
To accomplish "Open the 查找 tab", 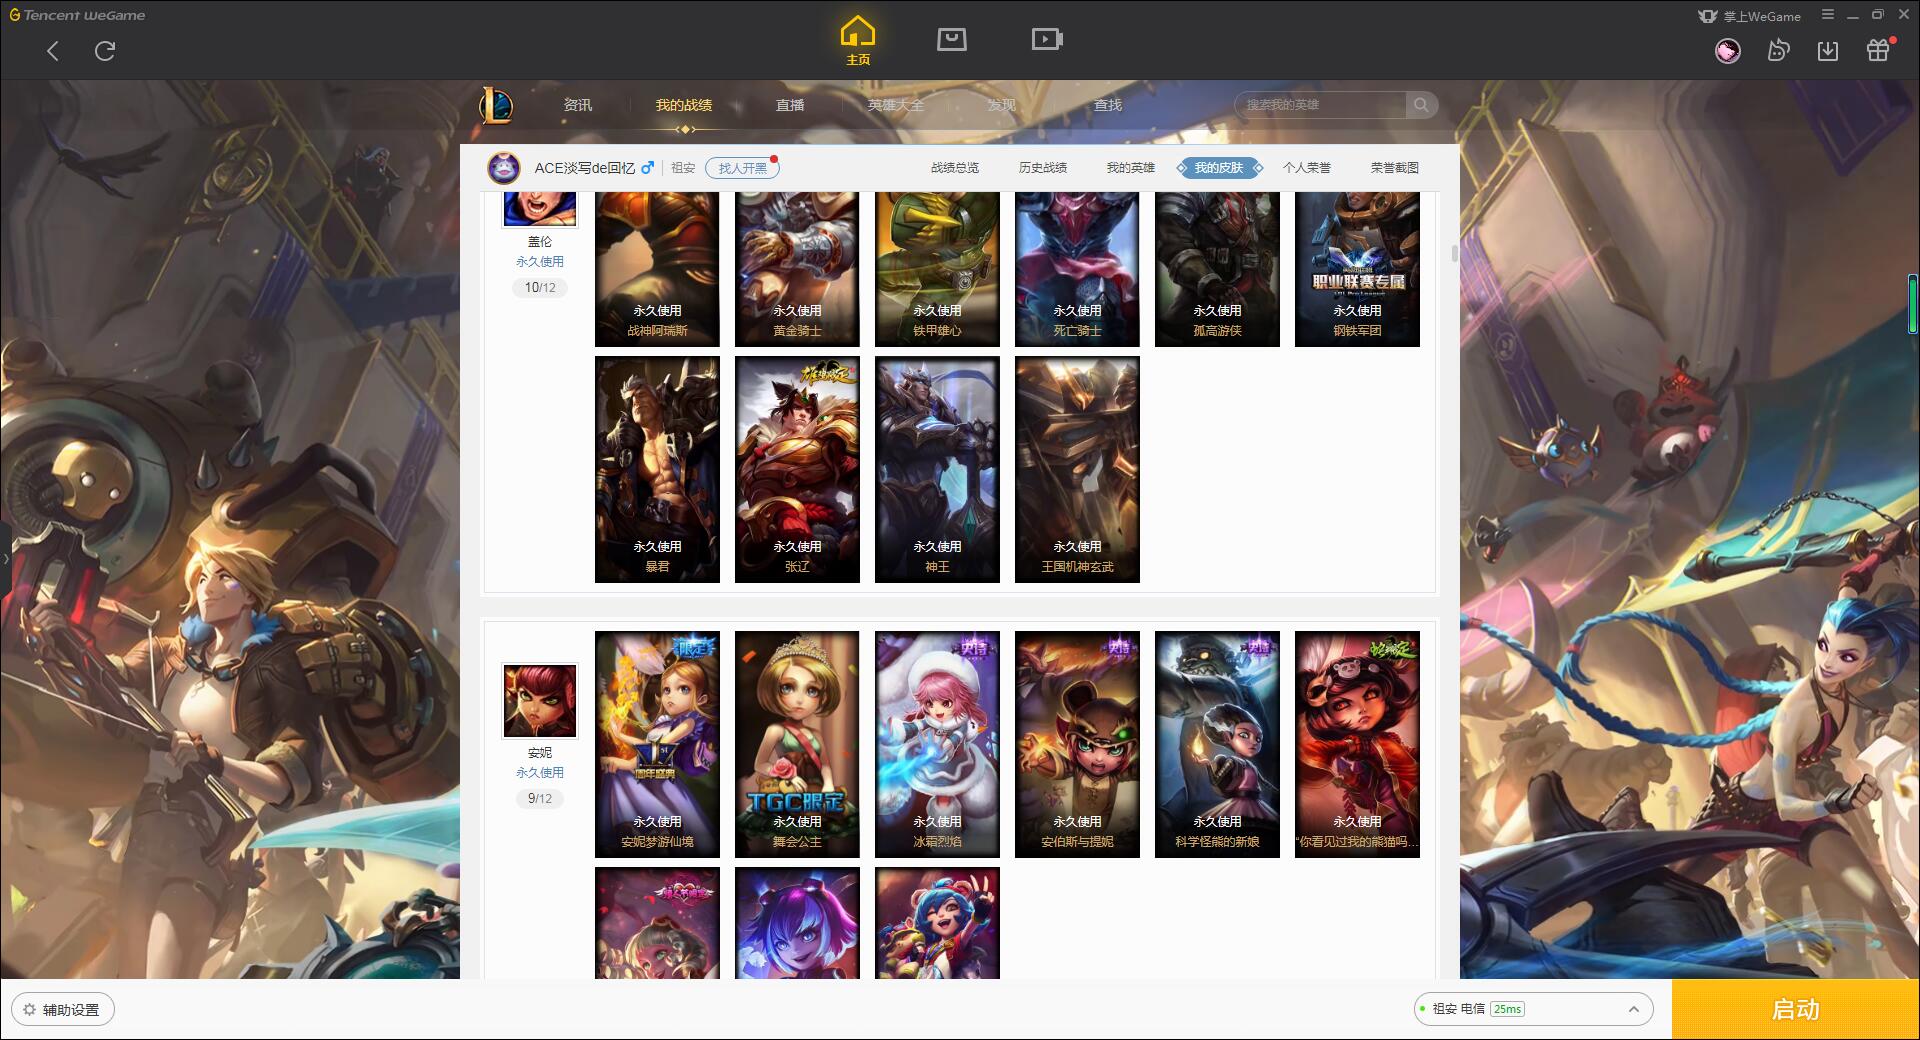I will pos(1107,105).
